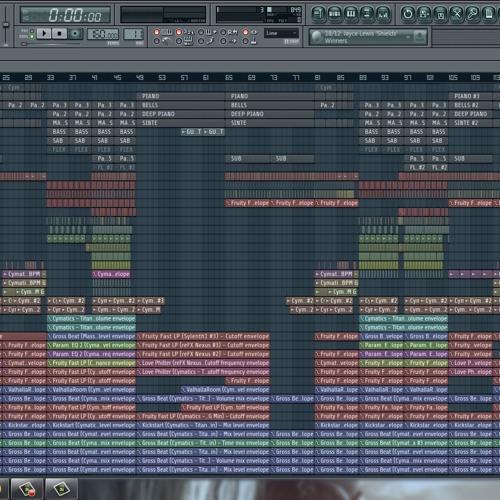The image size is (500, 500).
Task: Select the pink Cyma..elope clip at bar 41
Action: click(x=111, y=274)
